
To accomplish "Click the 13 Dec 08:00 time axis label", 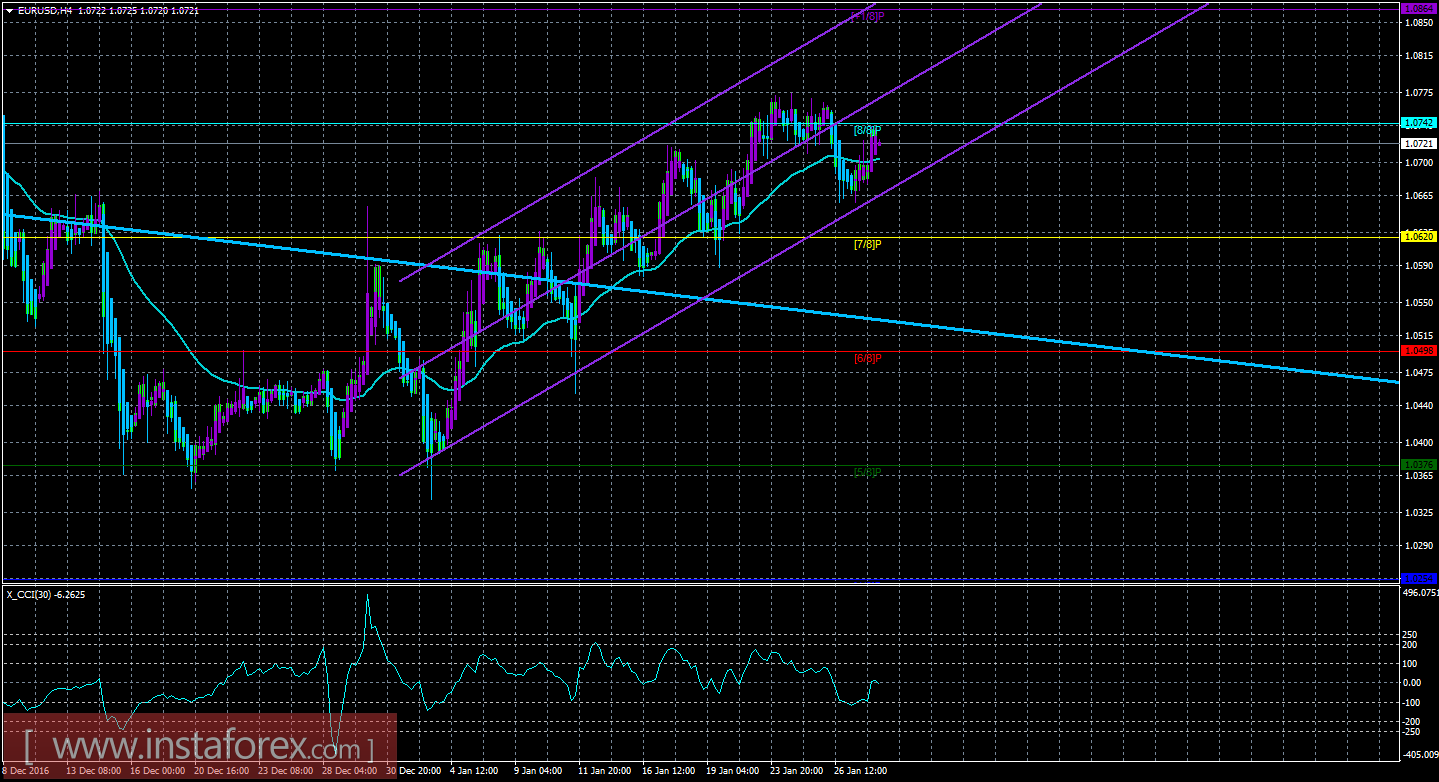I will (x=93, y=771).
